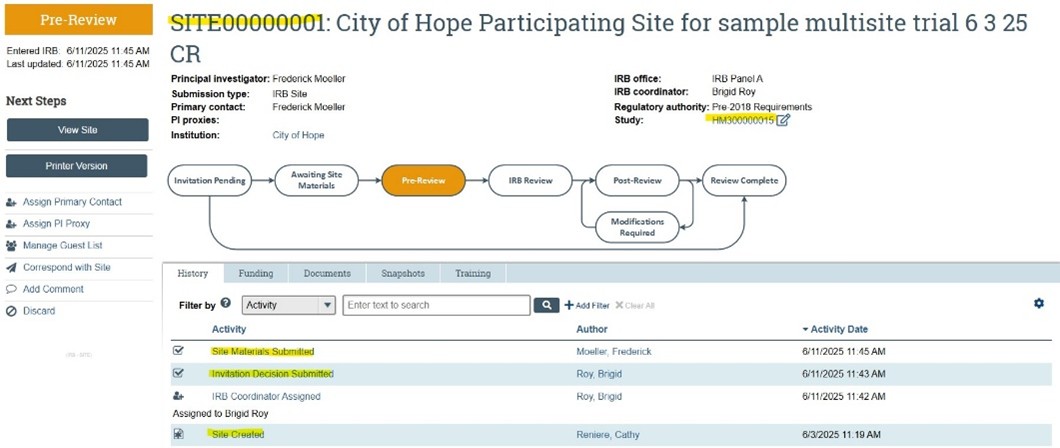The width and height of the screenshot is (1060, 448).
Task: Click the Filter by help question-mark icon
Action: click(226, 303)
